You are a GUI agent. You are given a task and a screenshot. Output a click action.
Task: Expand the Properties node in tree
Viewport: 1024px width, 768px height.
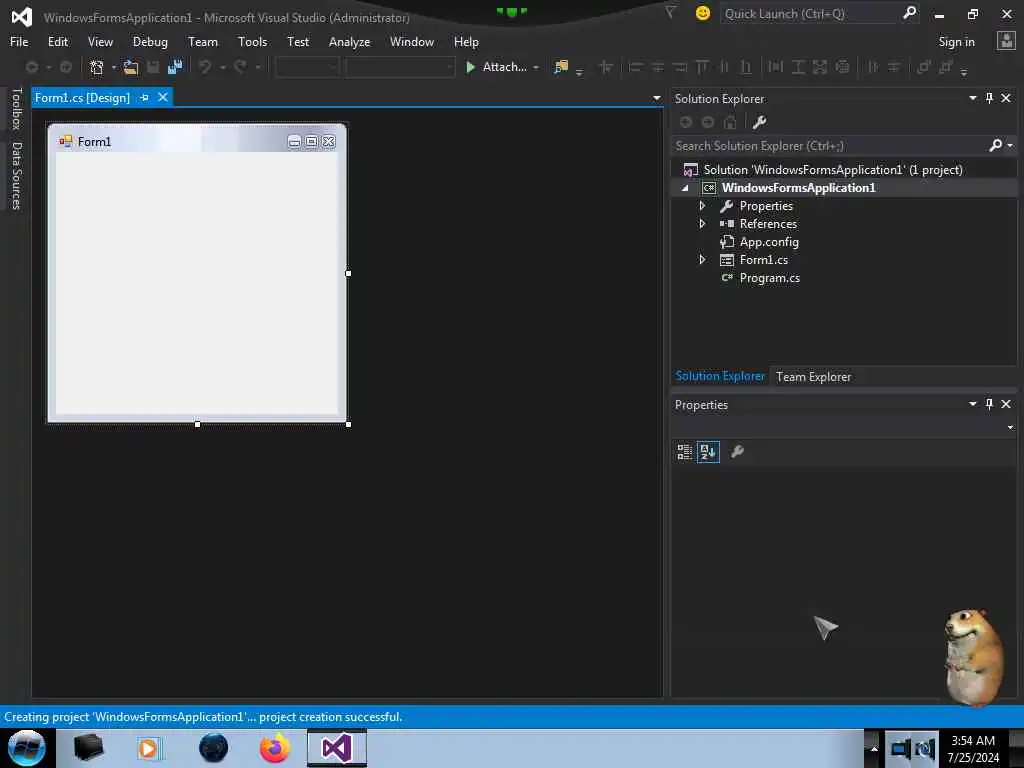click(702, 206)
